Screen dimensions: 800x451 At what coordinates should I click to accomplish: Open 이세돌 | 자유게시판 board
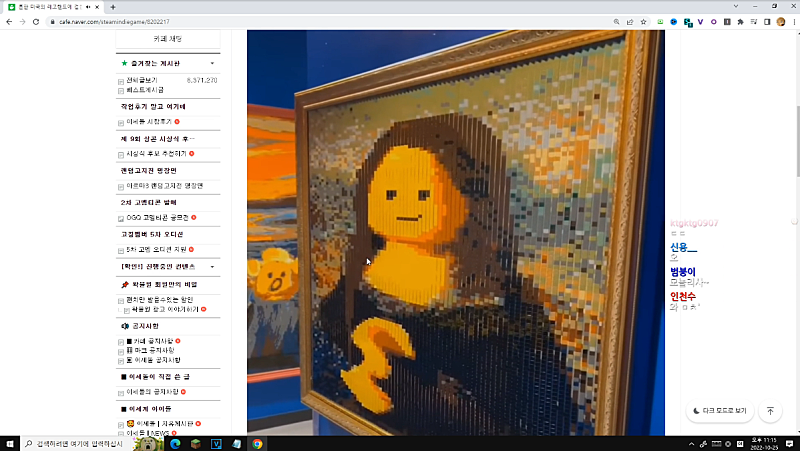tap(160, 424)
